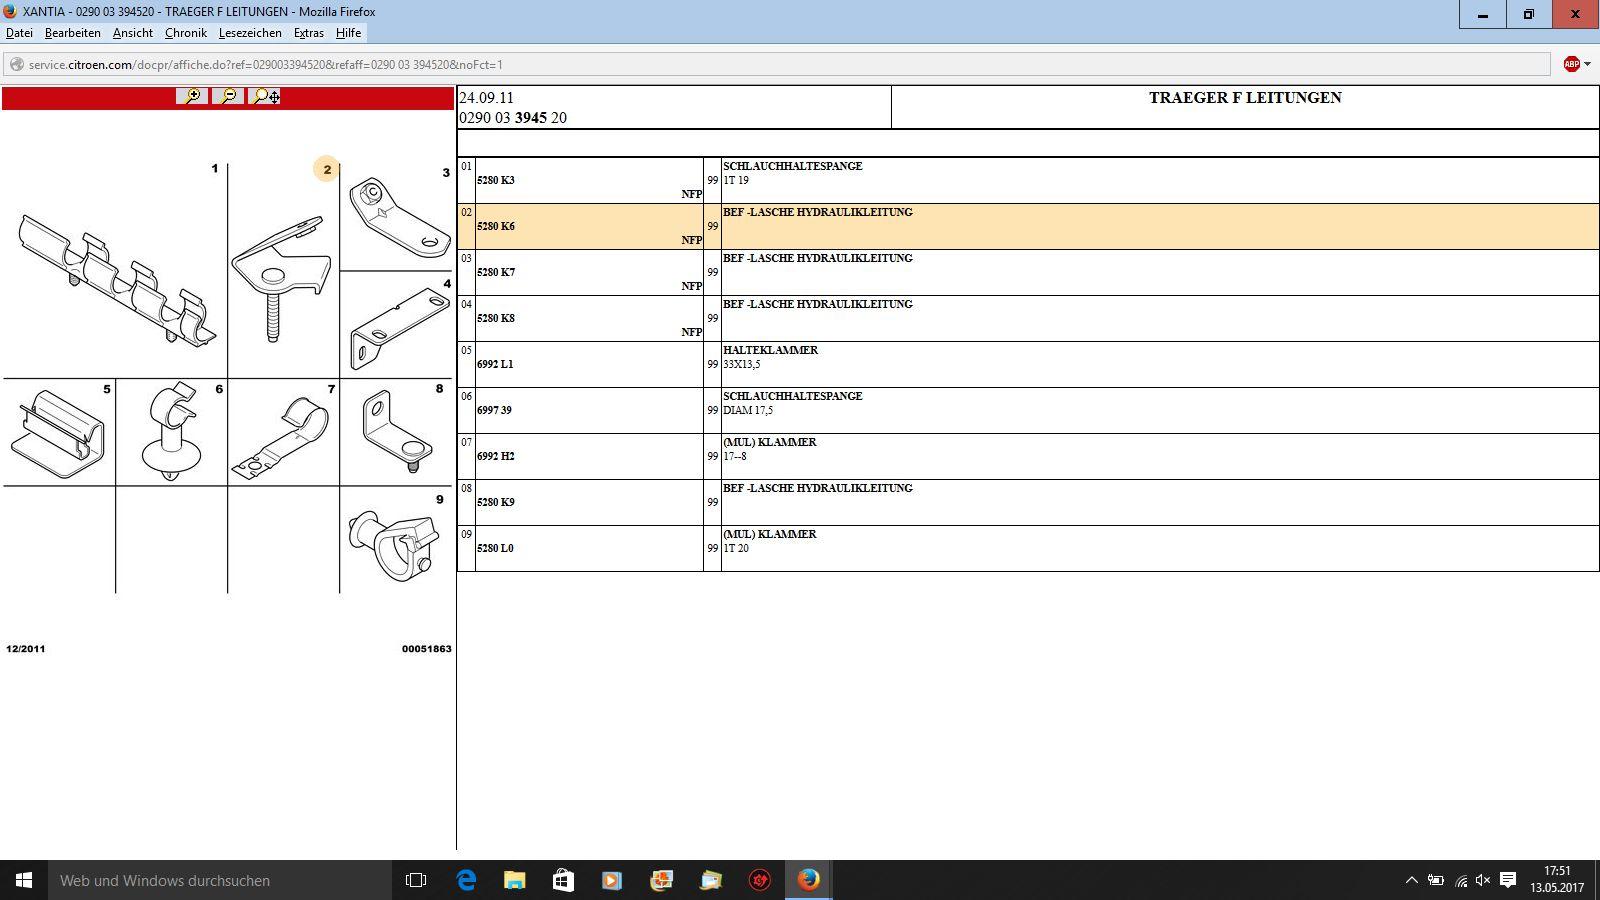1600x900 pixels.
Task: Click (MUL) KLAMMER 1T 20 description
Action: pos(769,542)
